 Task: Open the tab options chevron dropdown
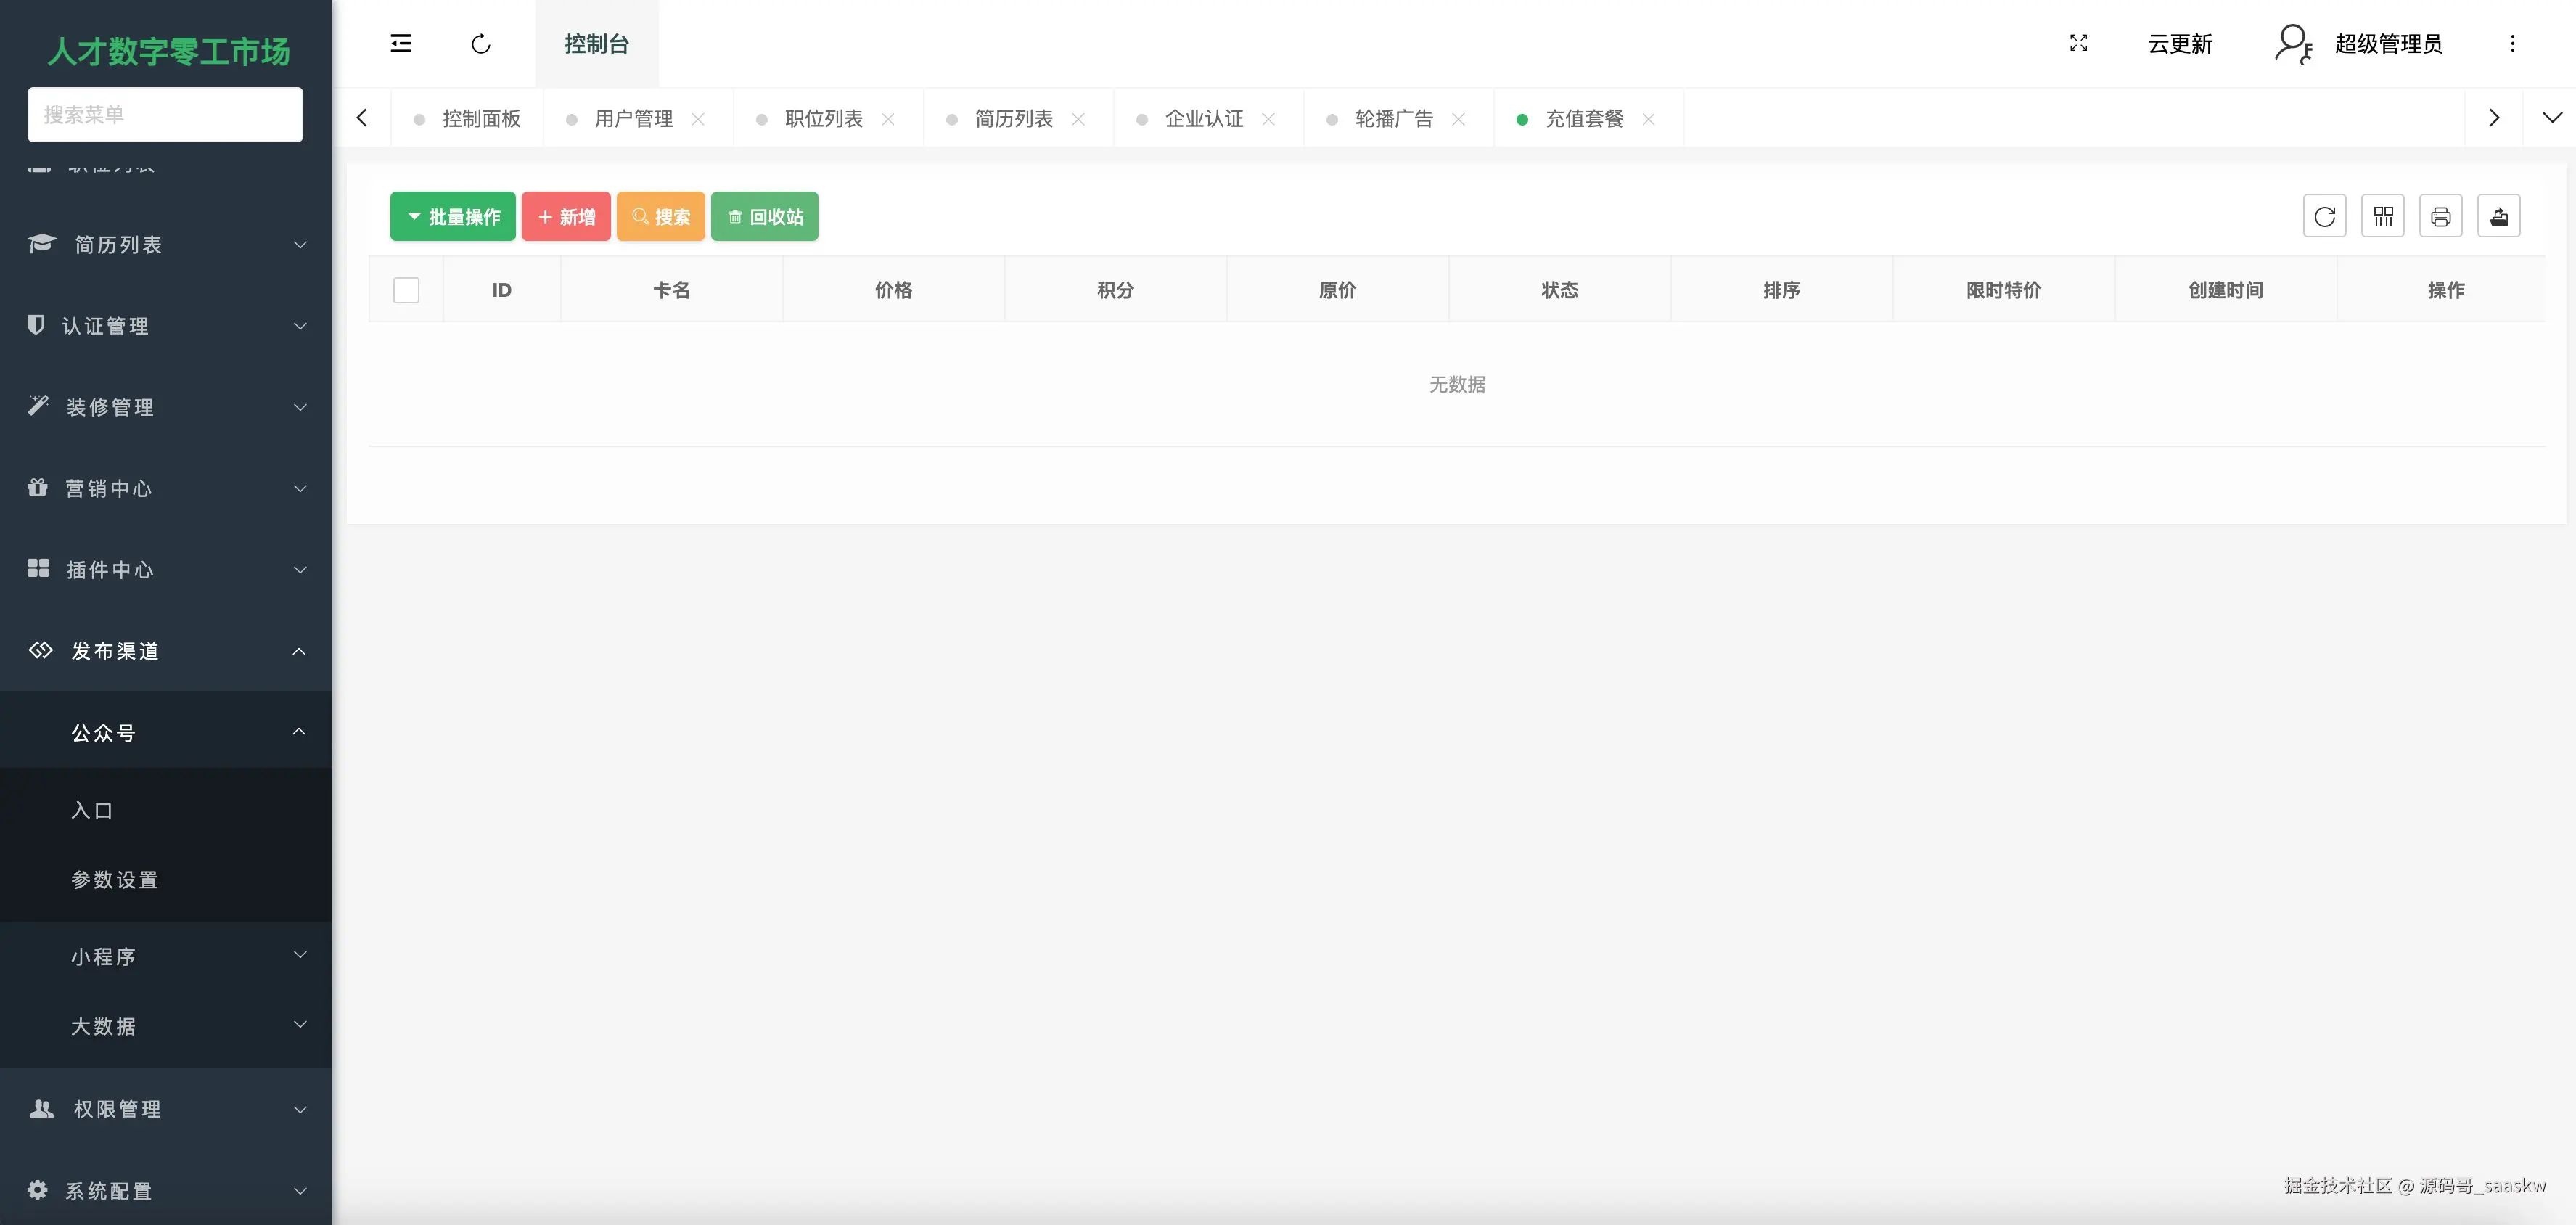(x=2551, y=118)
